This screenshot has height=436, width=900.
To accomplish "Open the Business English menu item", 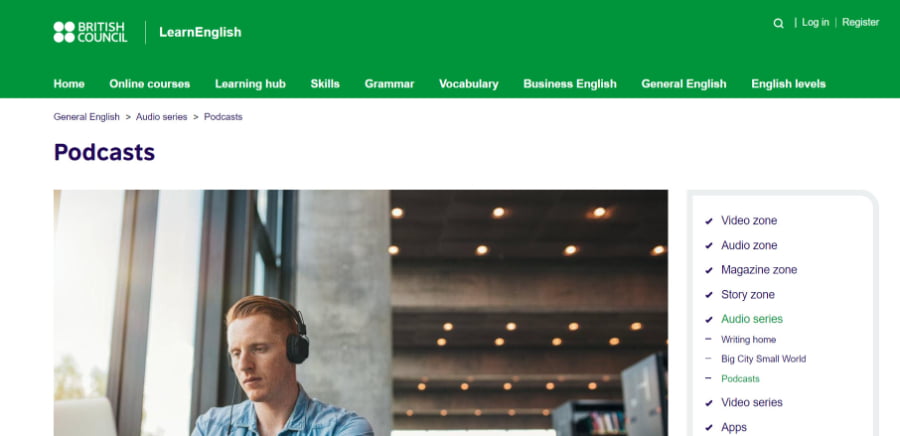I will click(570, 84).
